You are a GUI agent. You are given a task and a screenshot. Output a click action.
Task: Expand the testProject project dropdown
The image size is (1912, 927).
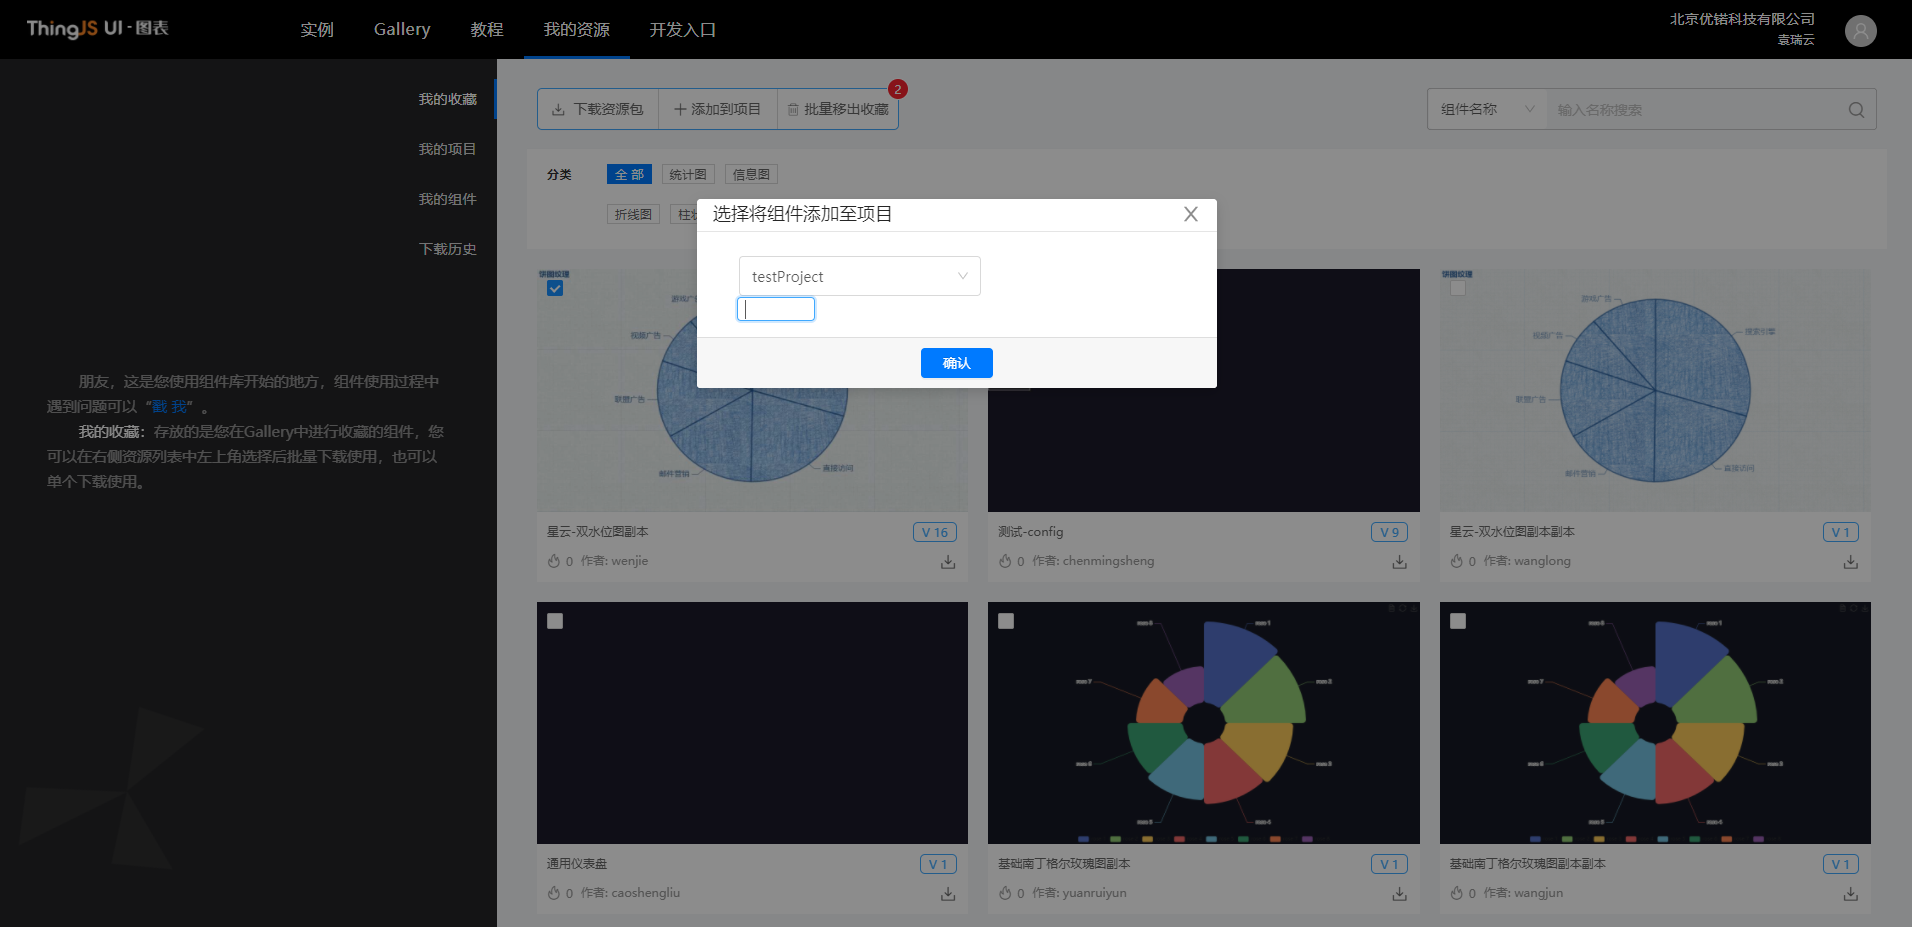(860, 276)
